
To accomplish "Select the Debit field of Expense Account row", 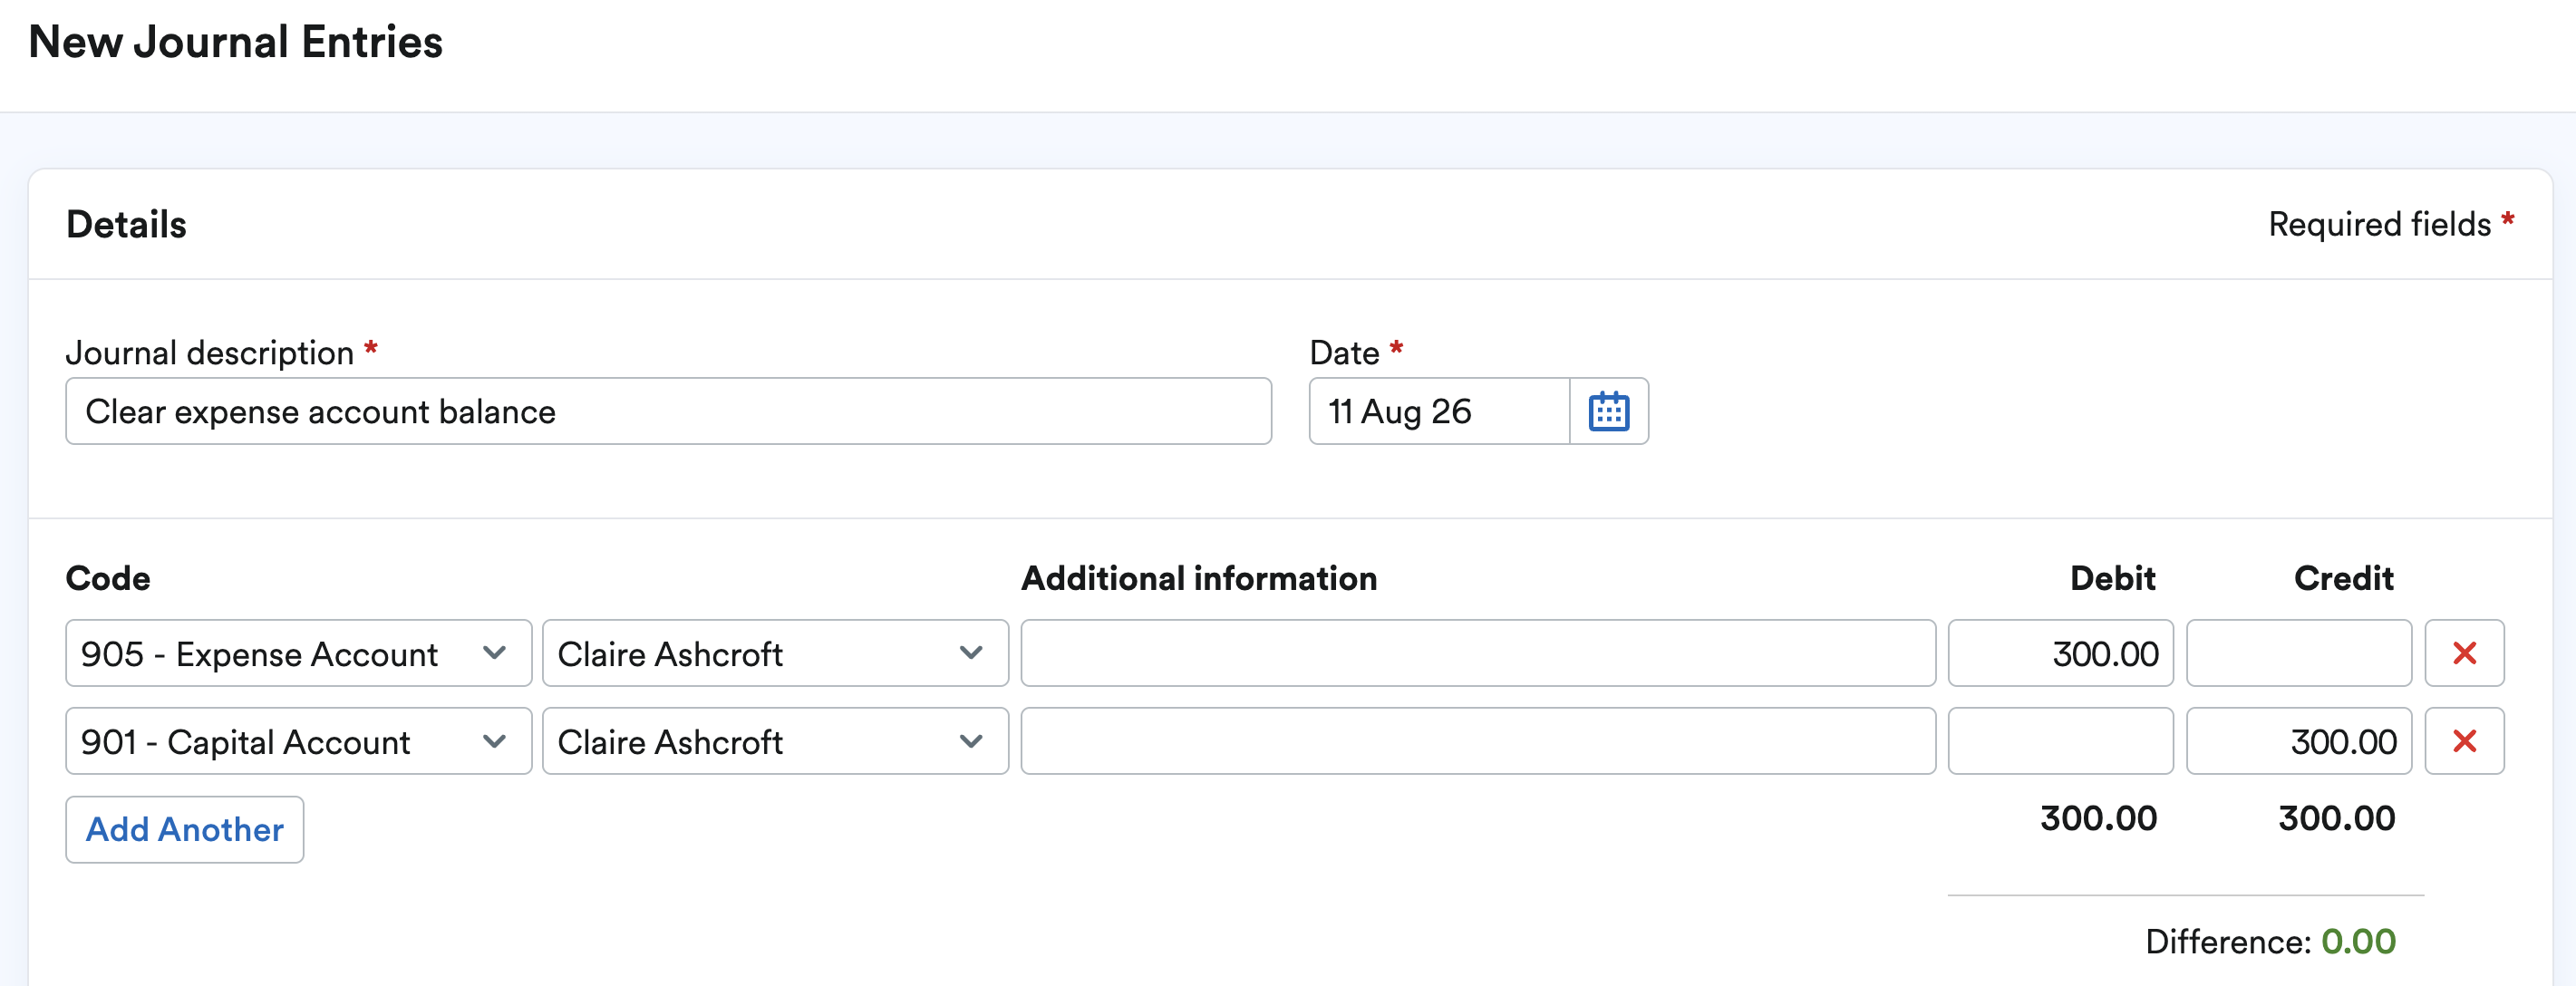I will pos(2061,653).
